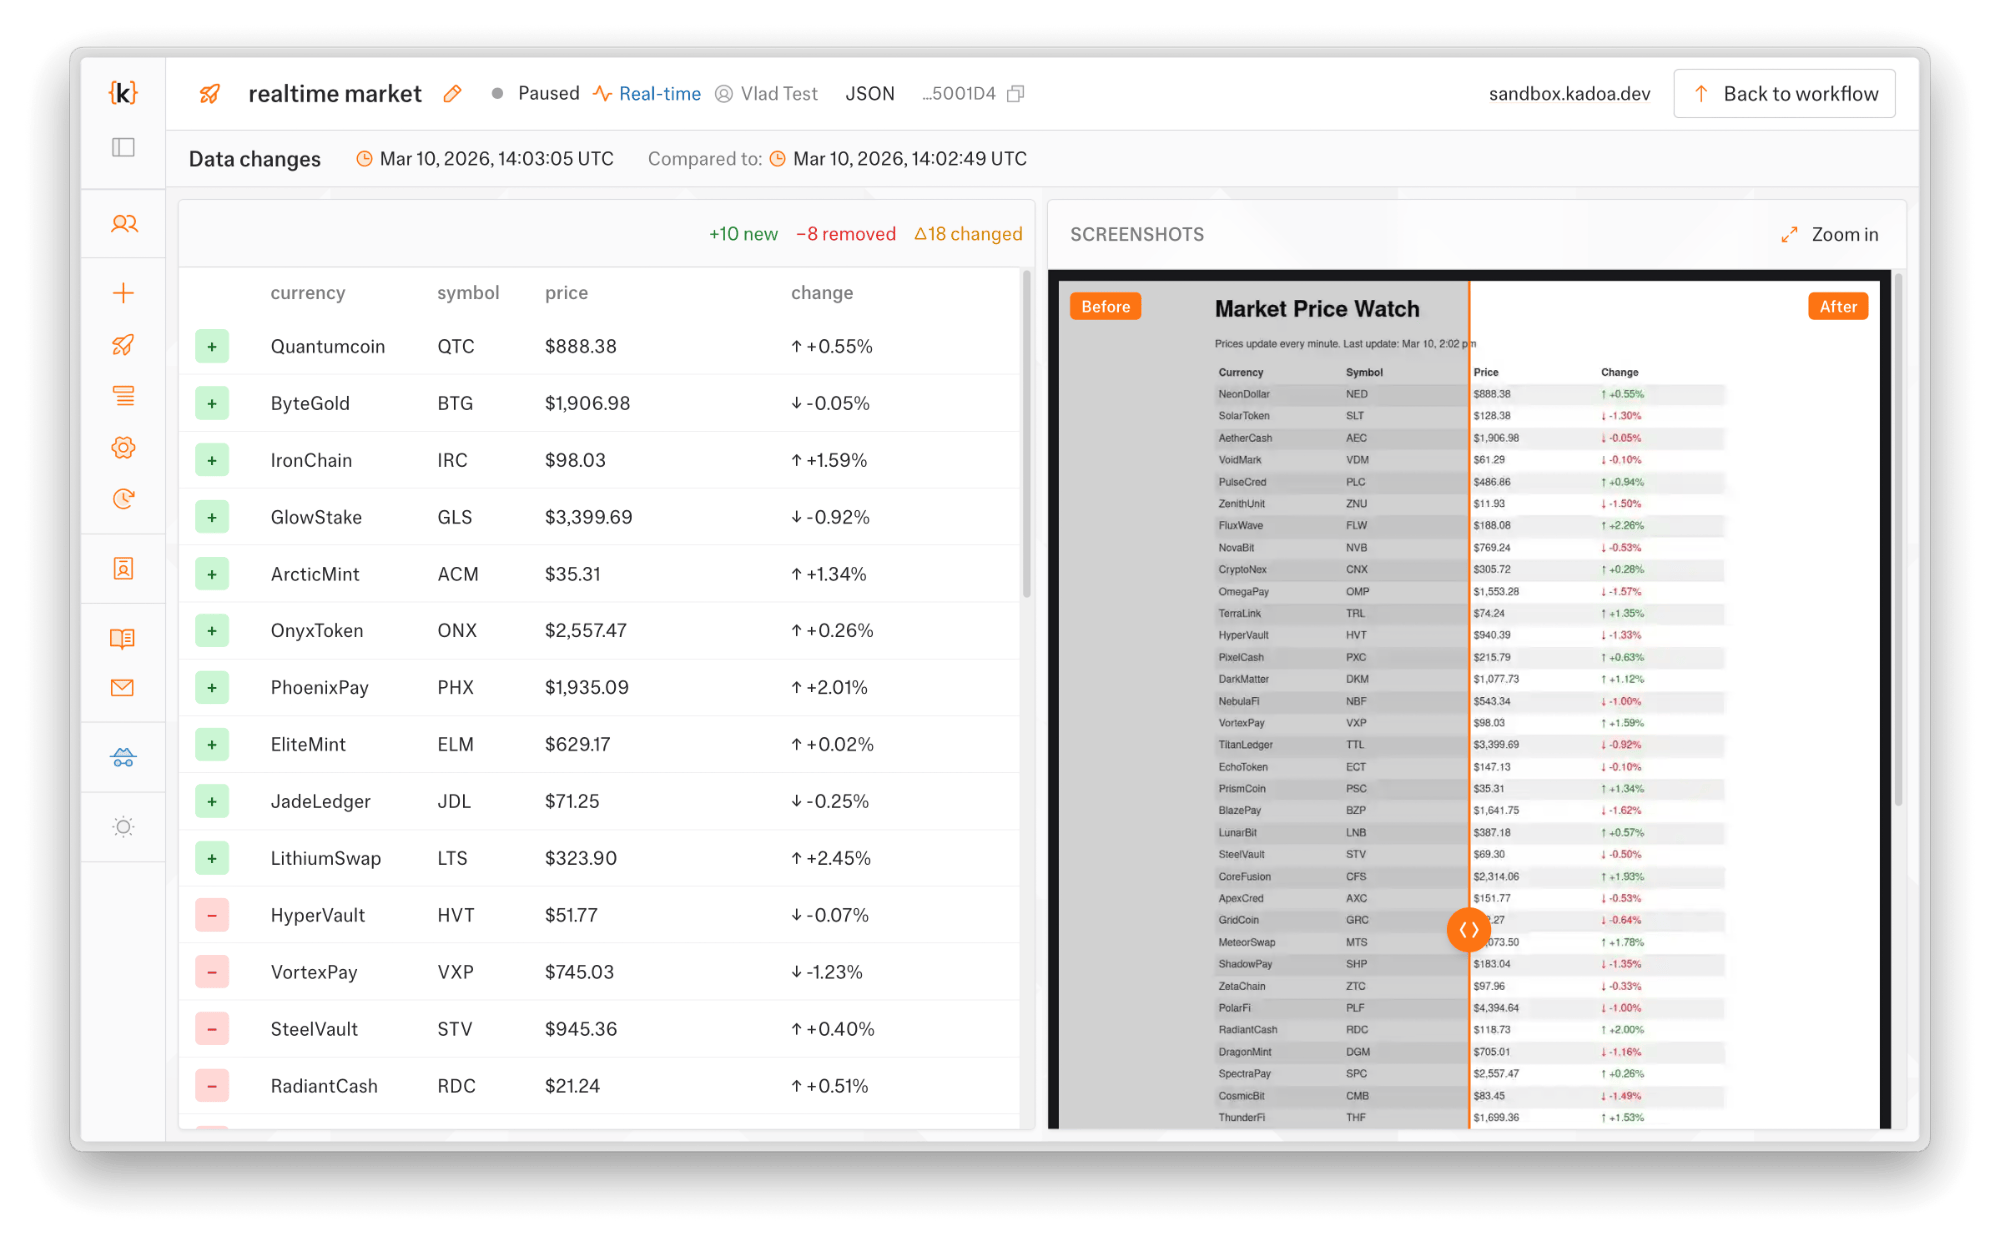Viewport: 2000px width, 1244px height.
Task: Rename workflow with the pencil edit icon
Action: [x=452, y=93]
